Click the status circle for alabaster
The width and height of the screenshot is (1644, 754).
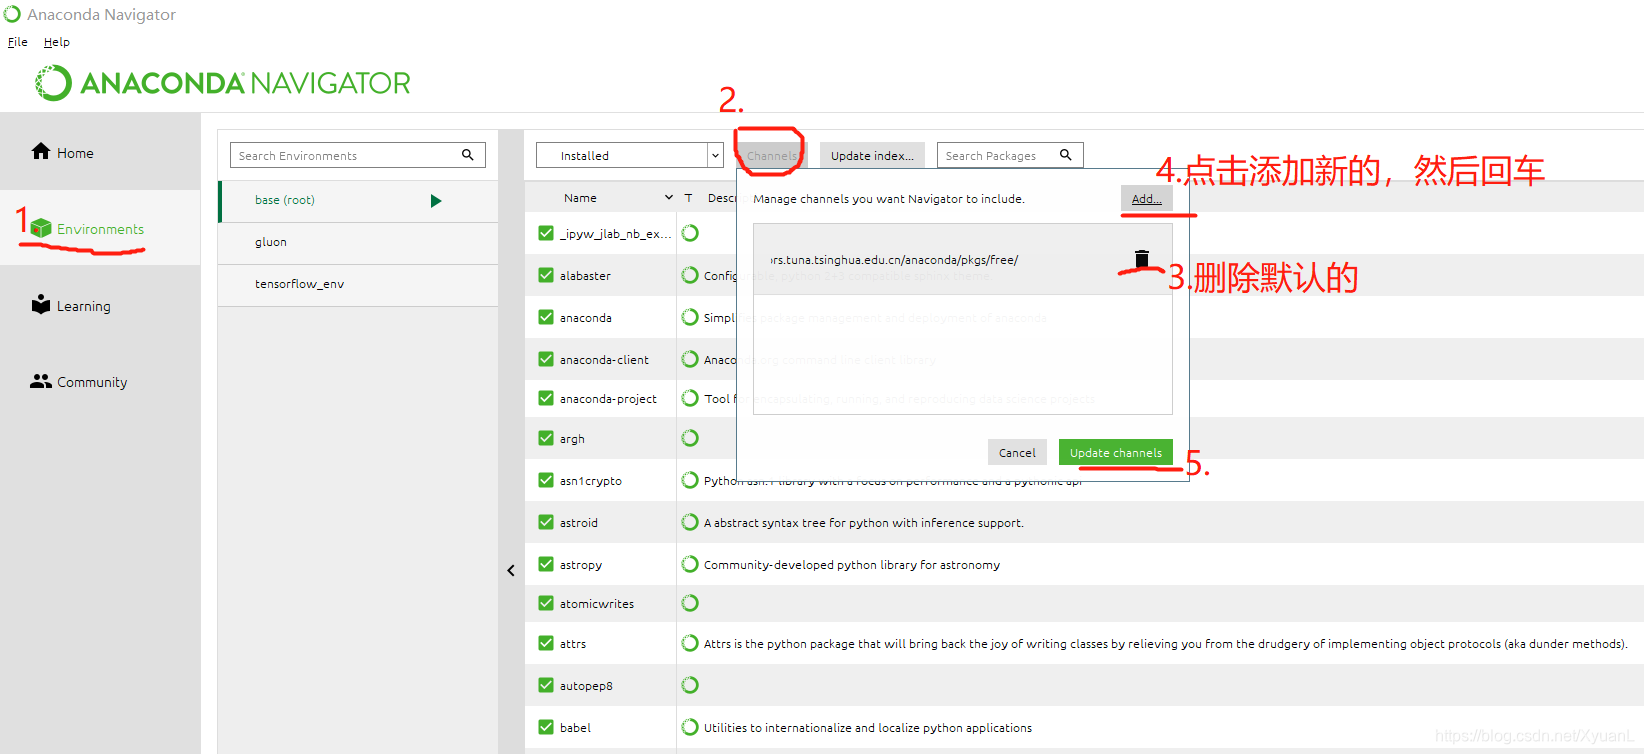pyautogui.click(x=690, y=275)
